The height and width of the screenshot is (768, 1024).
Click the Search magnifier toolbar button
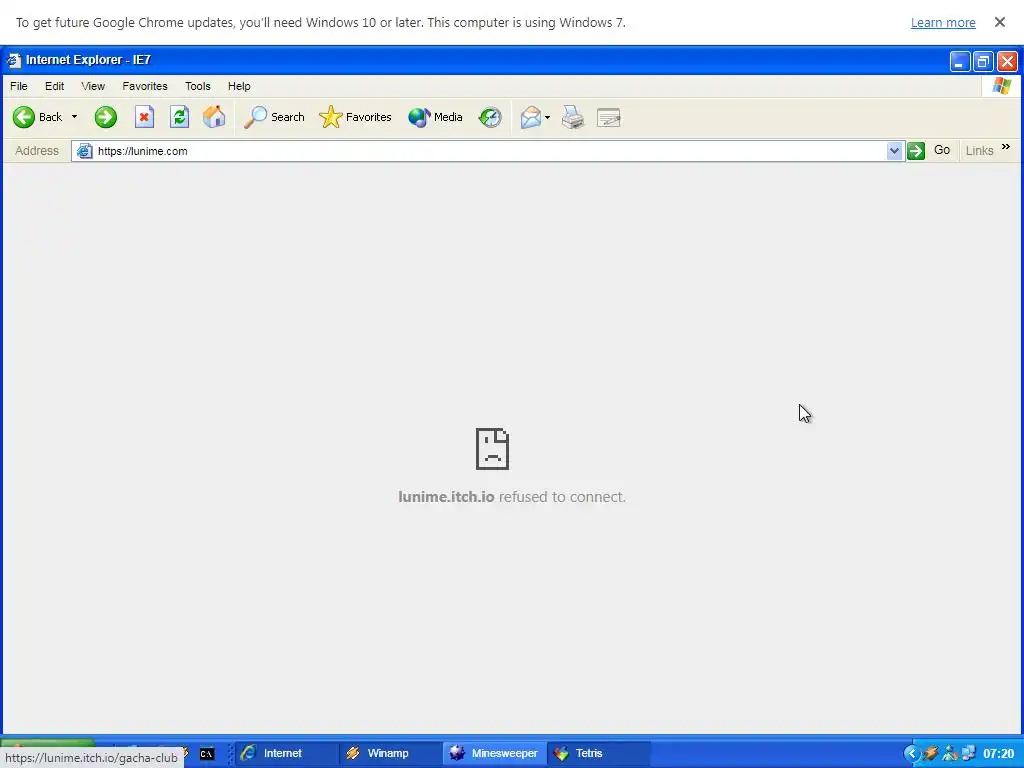pos(274,118)
